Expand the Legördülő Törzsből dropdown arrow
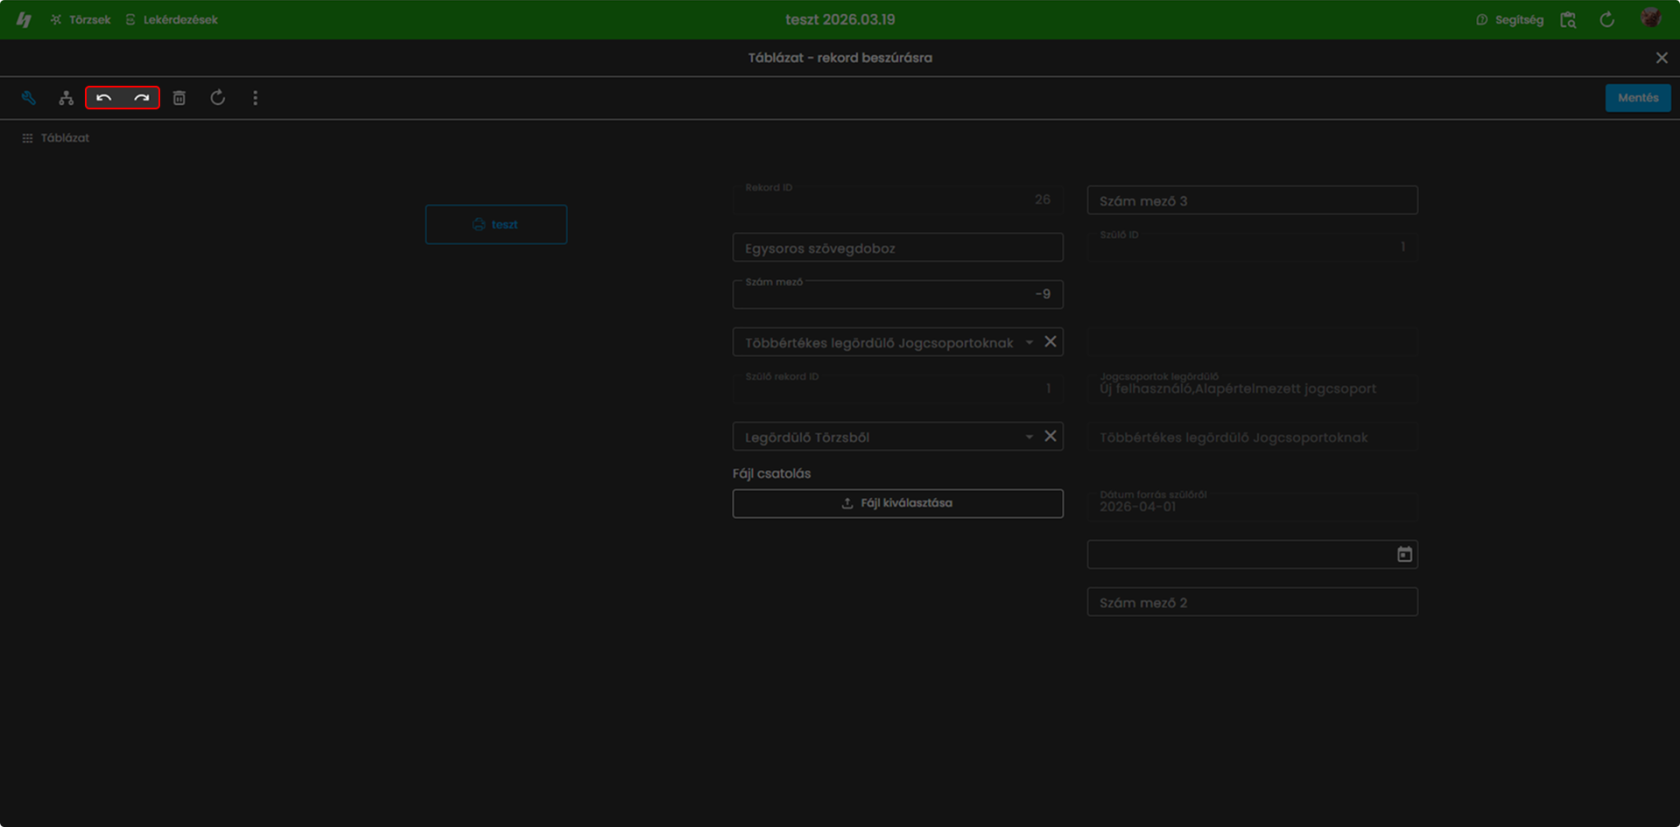The width and height of the screenshot is (1680, 827). pyautogui.click(x=1029, y=437)
